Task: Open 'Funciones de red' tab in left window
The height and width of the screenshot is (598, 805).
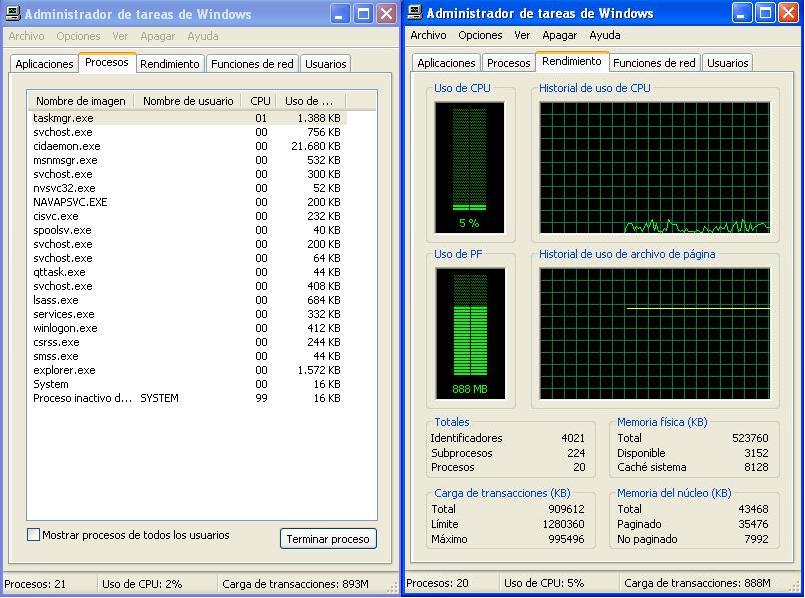Action: tap(252, 64)
